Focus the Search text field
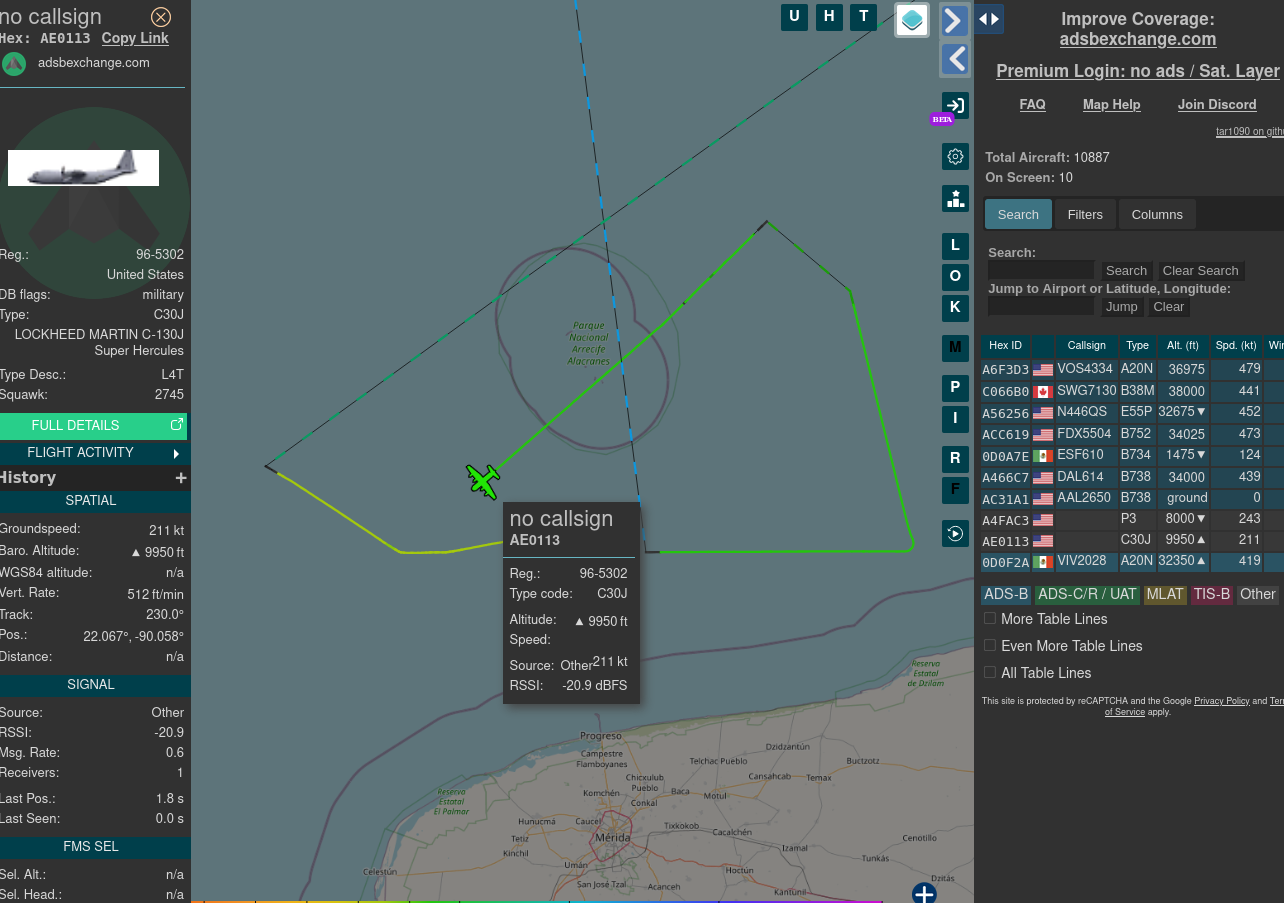This screenshot has width=1284, height=903. pos(1041,270)
